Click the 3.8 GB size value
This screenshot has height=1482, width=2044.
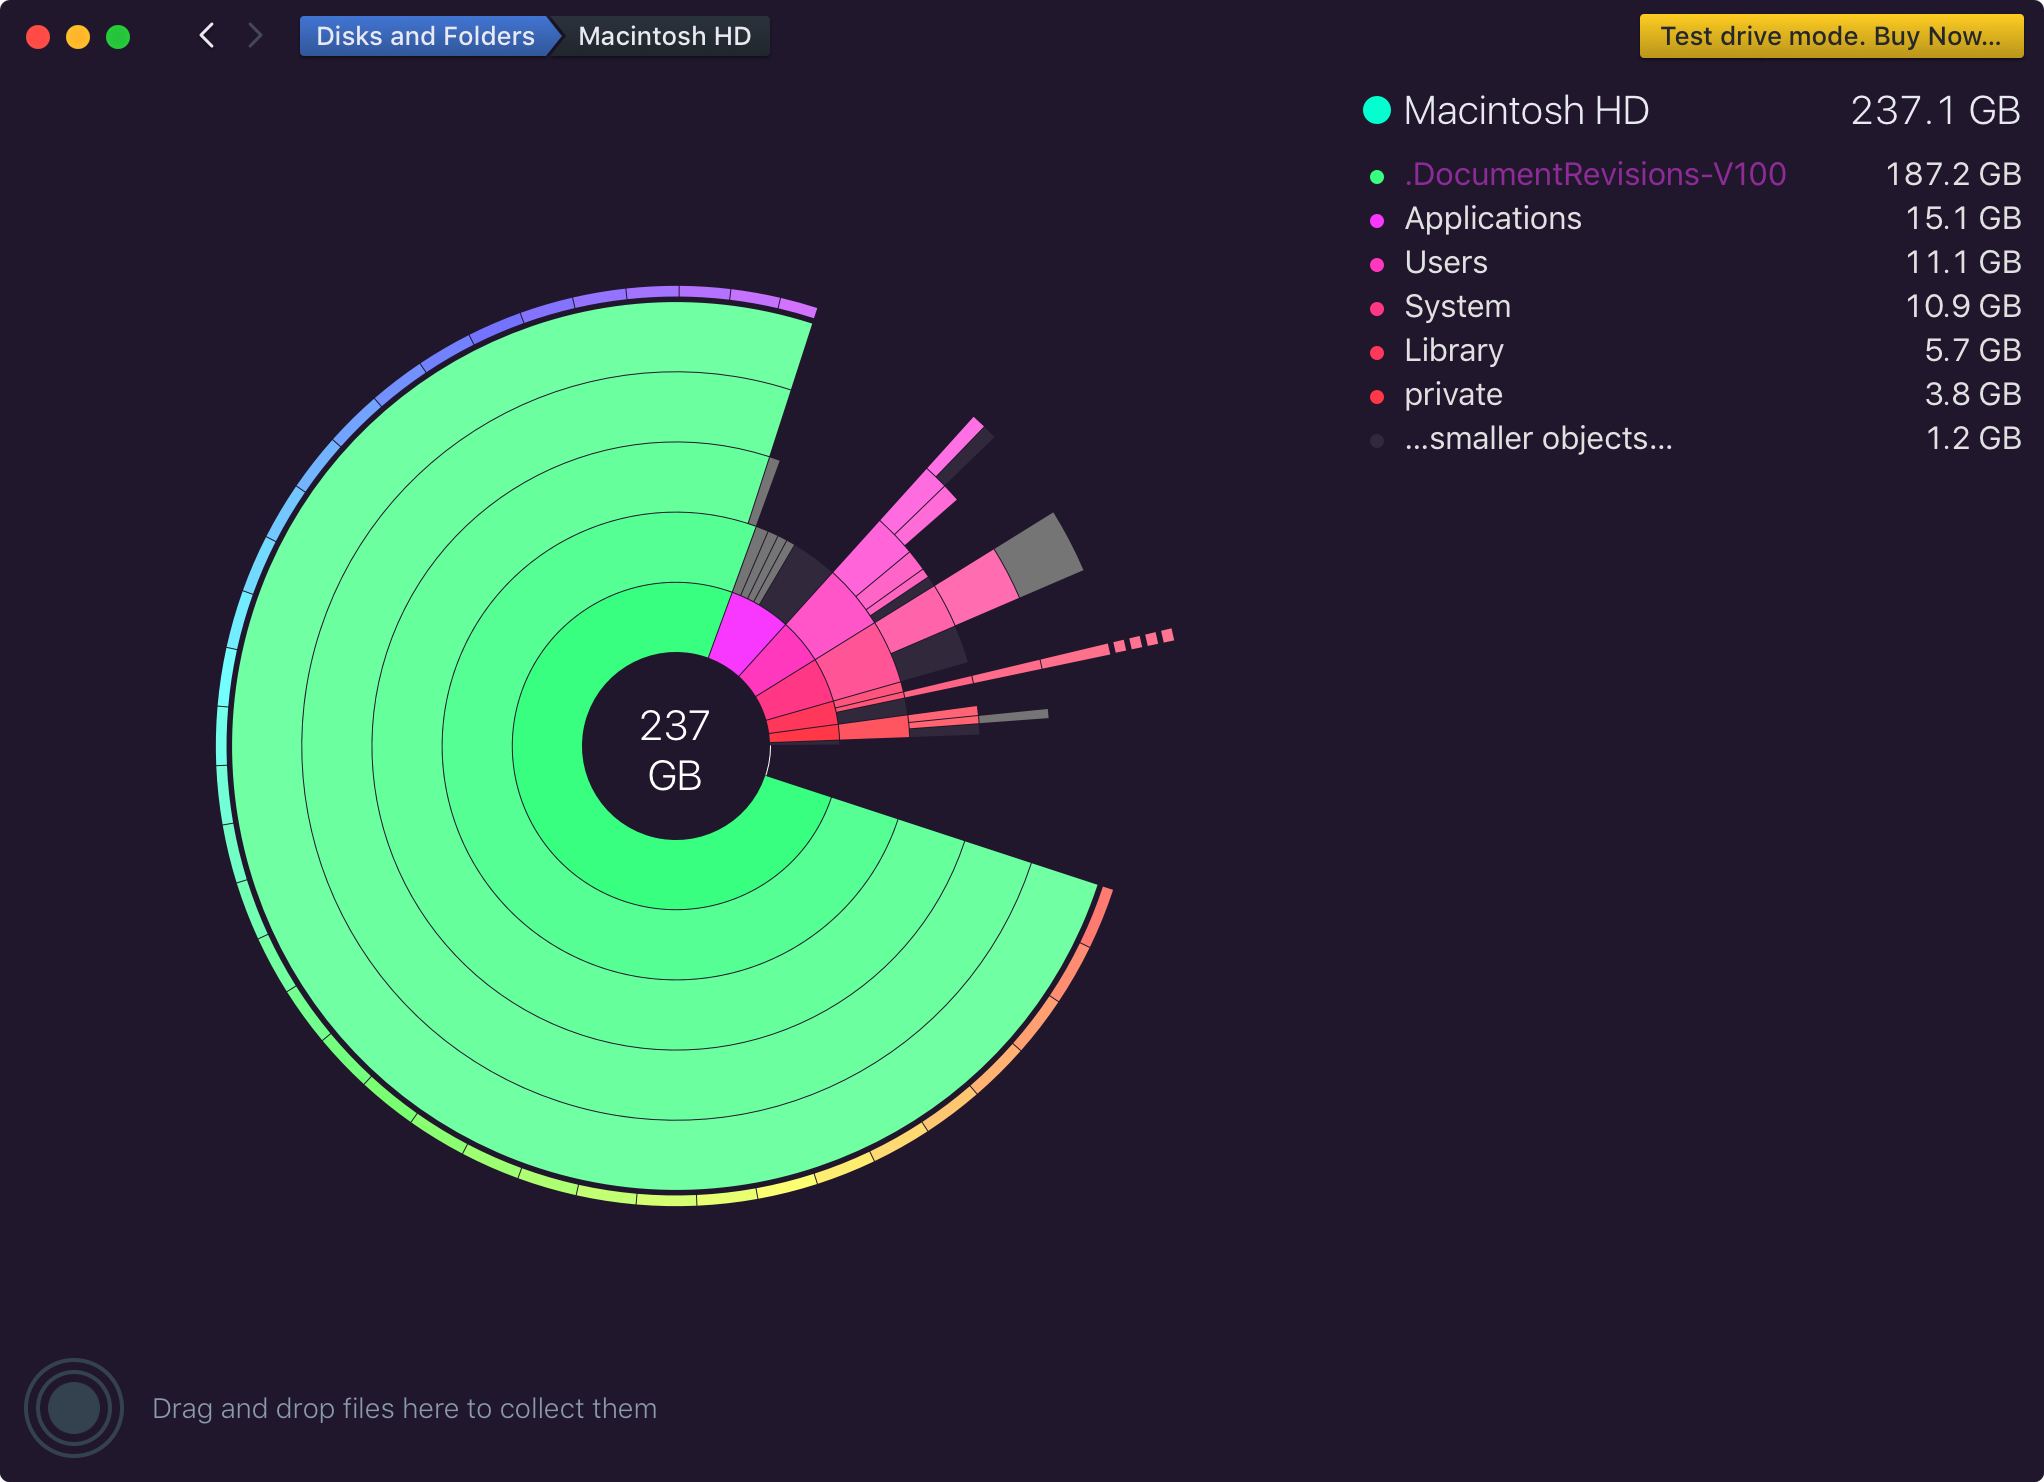click(1973, 394)
